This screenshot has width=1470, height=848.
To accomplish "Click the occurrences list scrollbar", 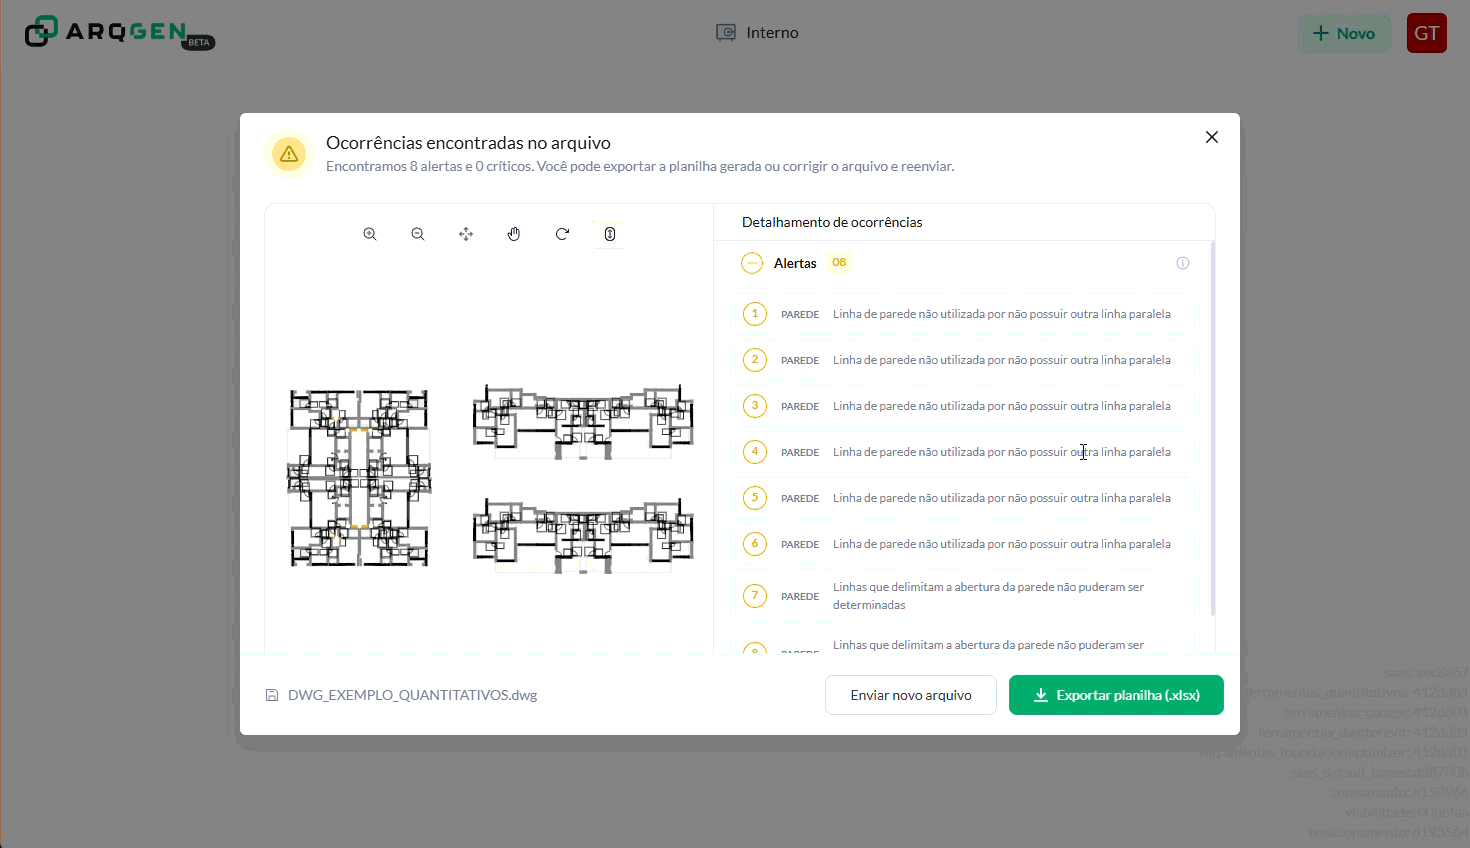I will click(x=1213, y=428).
